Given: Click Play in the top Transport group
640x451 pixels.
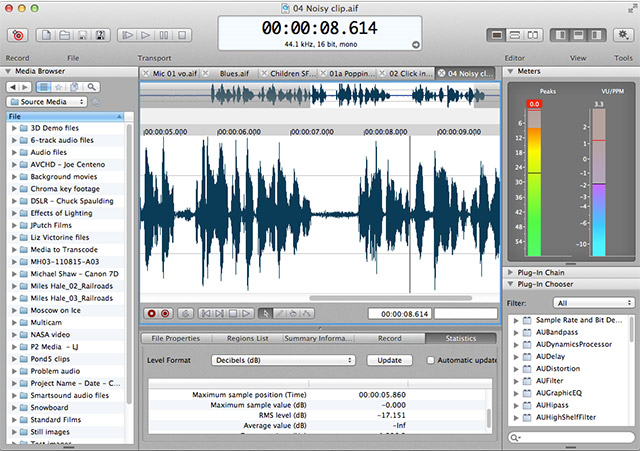Looking at the screenshot, I should pyautogui.click(x=145, y=35).
